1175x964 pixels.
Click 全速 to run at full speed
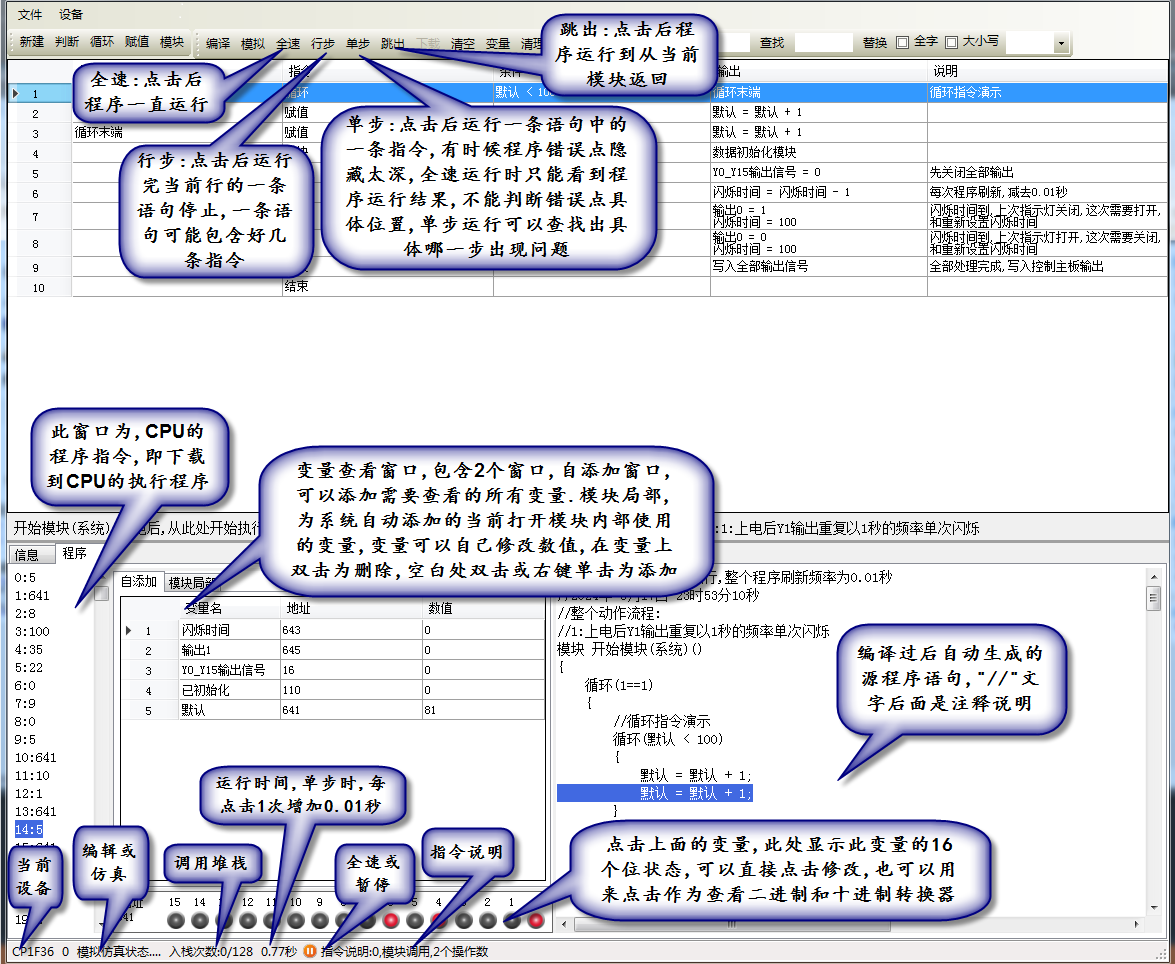coord(288,43)
